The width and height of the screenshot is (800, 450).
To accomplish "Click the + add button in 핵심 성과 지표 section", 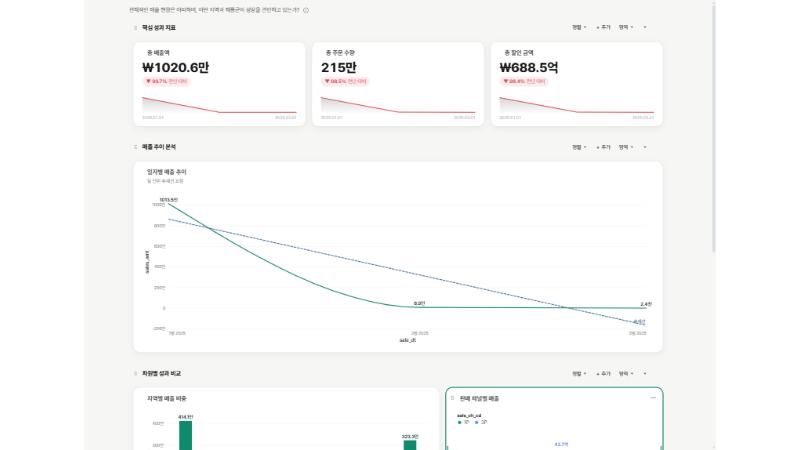I will pos(603,27).
